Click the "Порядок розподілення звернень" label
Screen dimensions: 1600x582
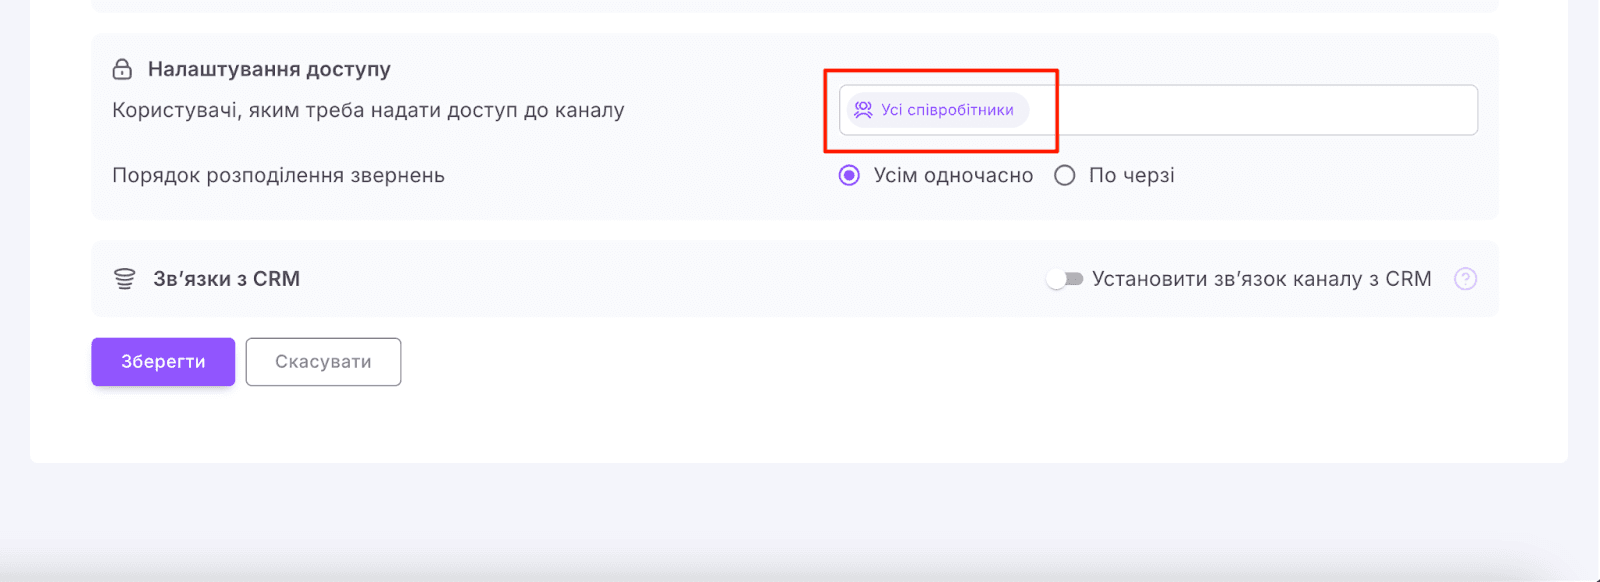[x=278, y=175]
